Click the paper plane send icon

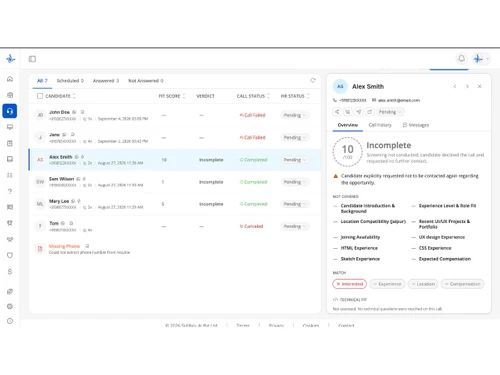(359, 112)
